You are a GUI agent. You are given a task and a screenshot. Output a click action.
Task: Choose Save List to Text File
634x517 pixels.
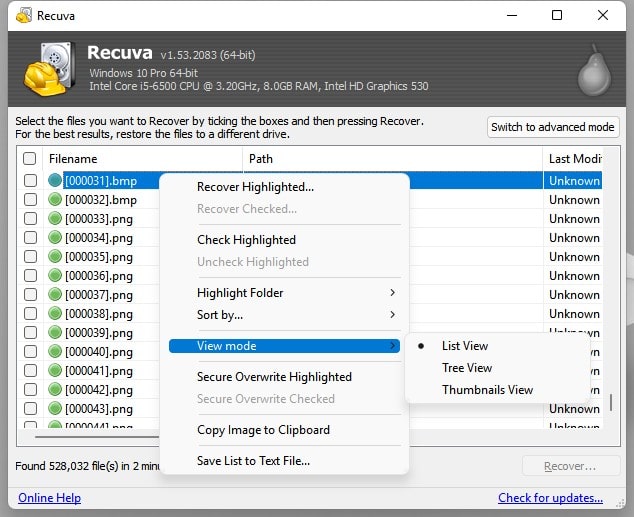254,461
